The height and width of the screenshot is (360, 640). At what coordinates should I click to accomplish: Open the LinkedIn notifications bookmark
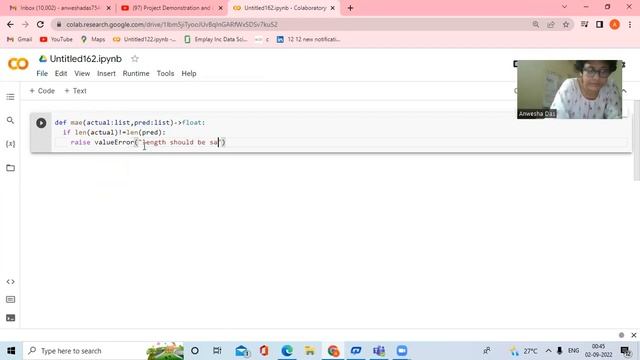[308, 39]
